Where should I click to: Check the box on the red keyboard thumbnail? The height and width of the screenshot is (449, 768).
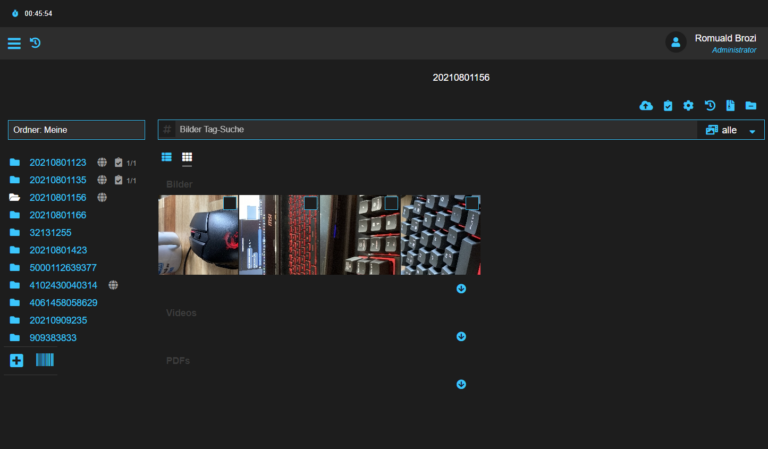point(310,203)
